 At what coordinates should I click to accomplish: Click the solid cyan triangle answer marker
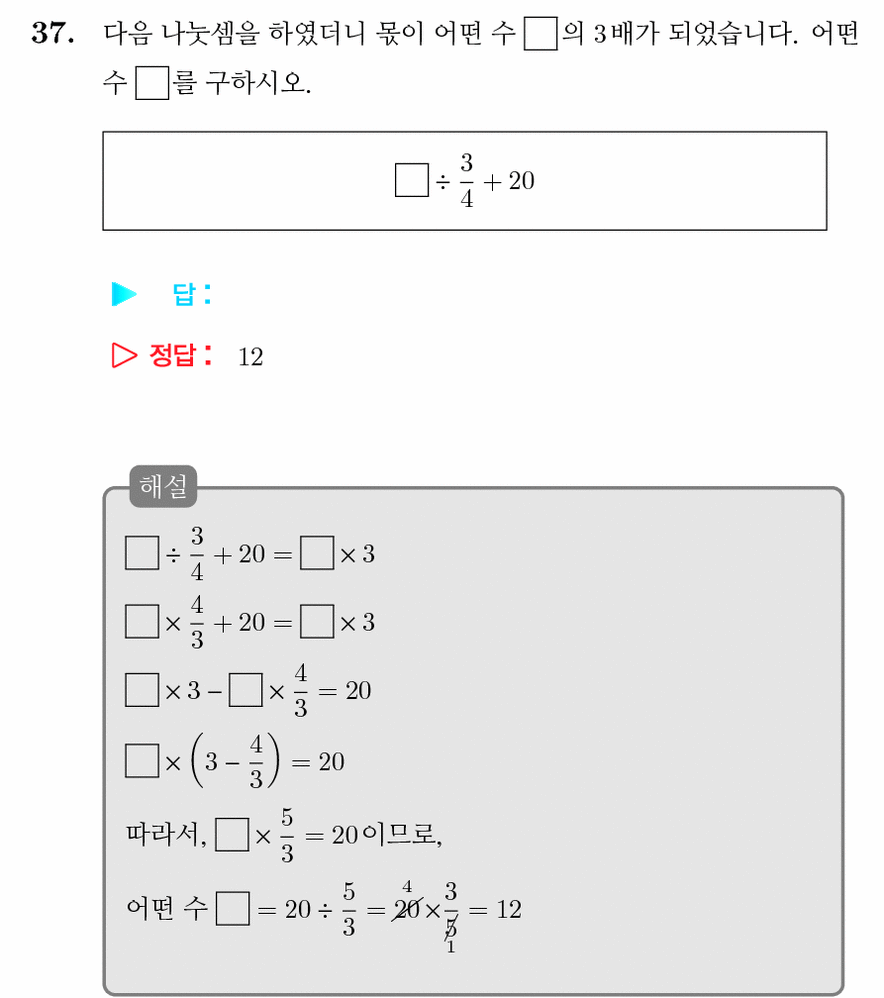point(124,294)
